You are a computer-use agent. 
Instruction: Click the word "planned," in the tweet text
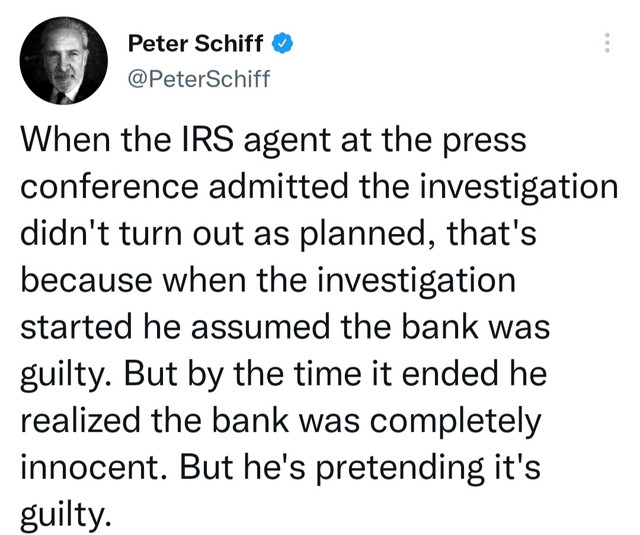368,234
